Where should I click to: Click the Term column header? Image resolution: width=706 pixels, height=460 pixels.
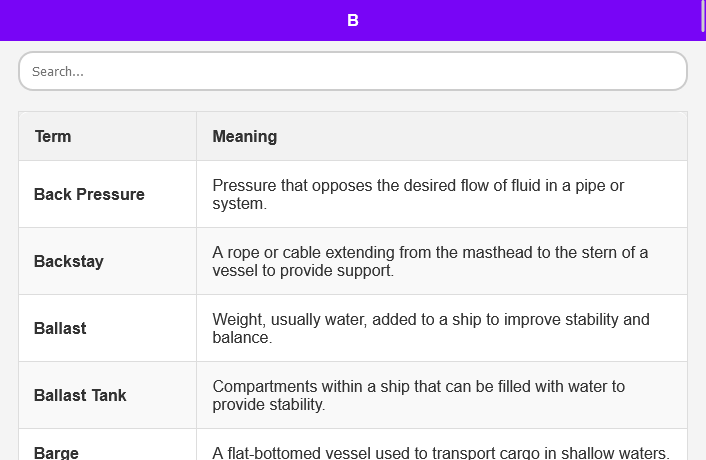click(x=53, y=136)
